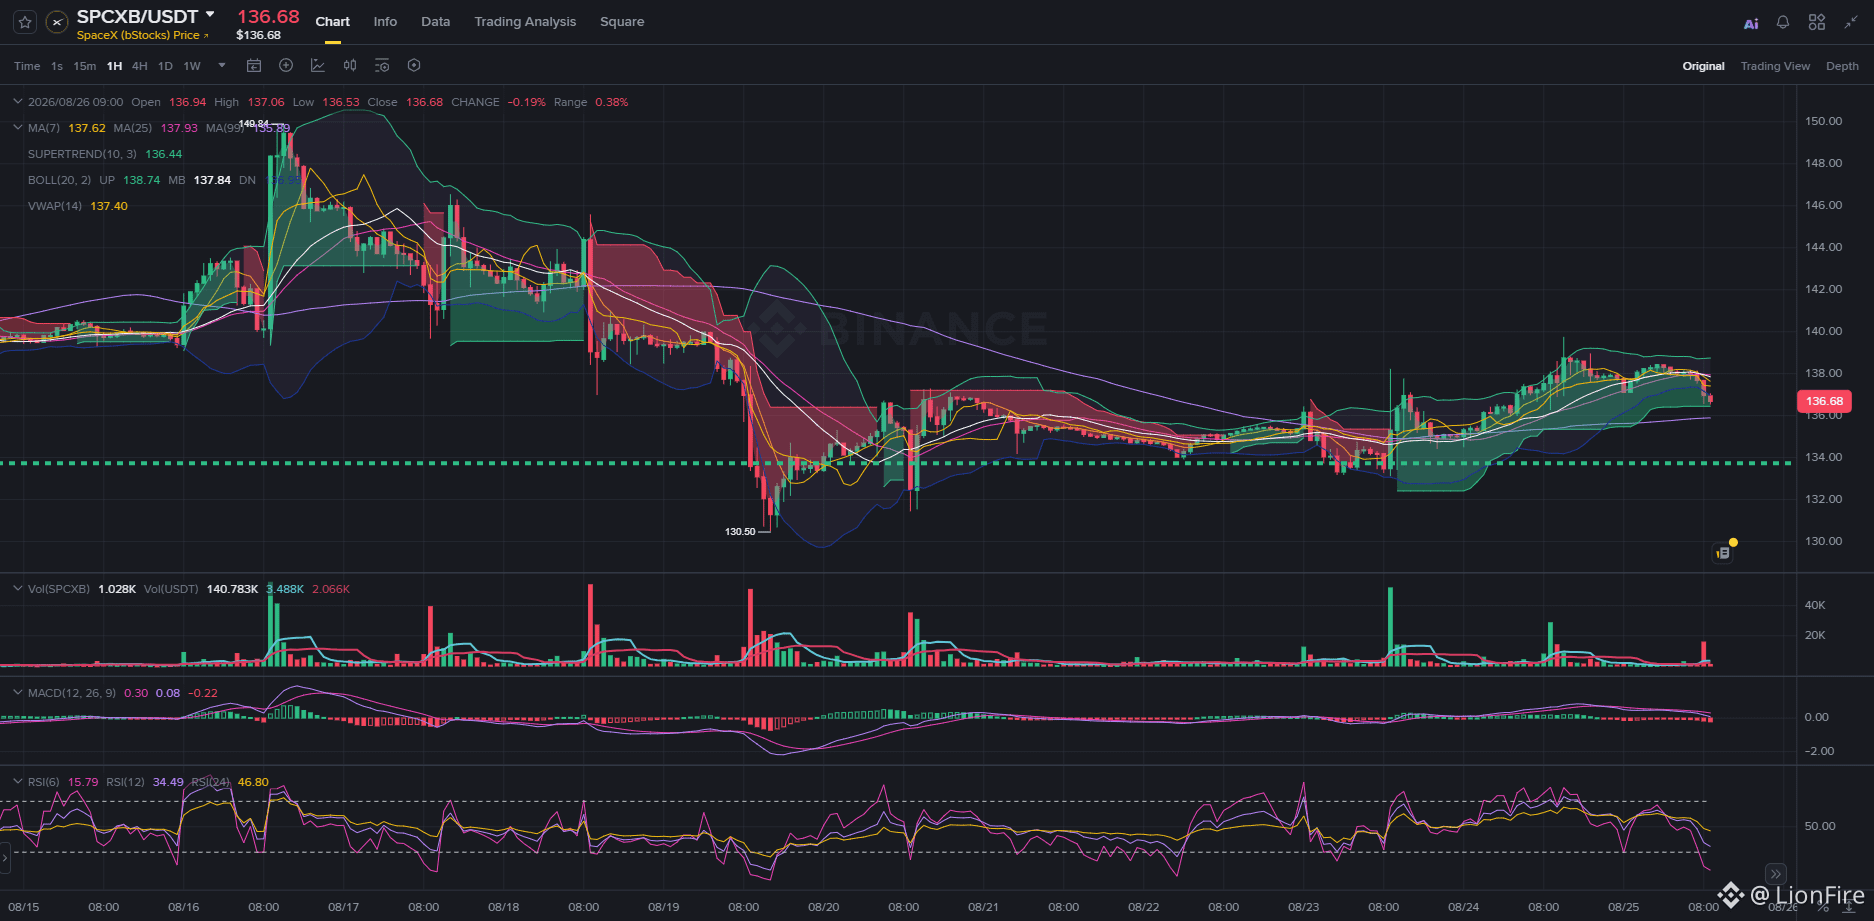The image size is (1874, 921).
Task: Select the 15m interval
Action: pos(85,66)
